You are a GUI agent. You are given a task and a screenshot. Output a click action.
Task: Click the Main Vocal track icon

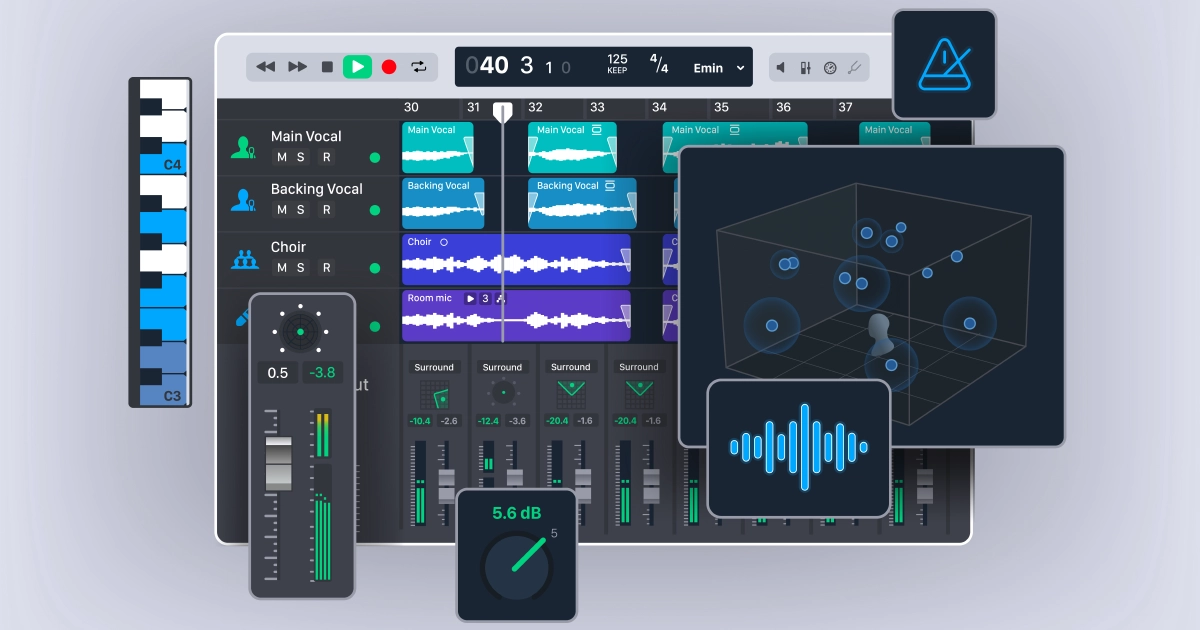click(x=243, y=148)
